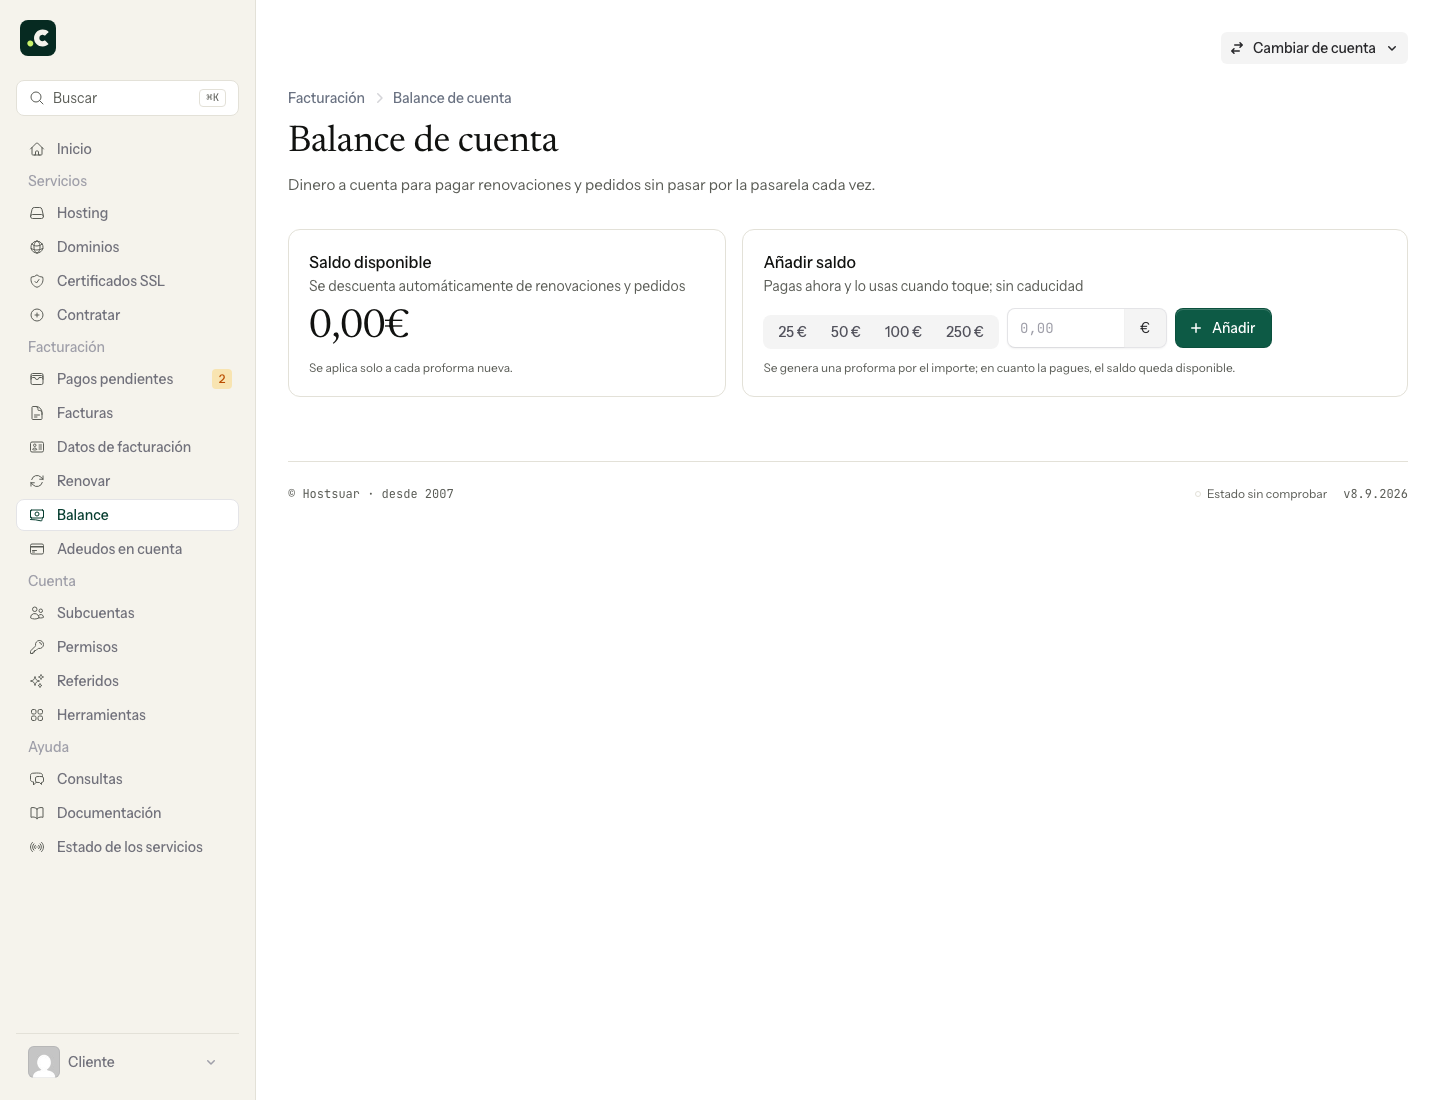Viewport: 1440px width, 1100px height.
Task: Click the Facturas document icon
Action: click(37, 413)
